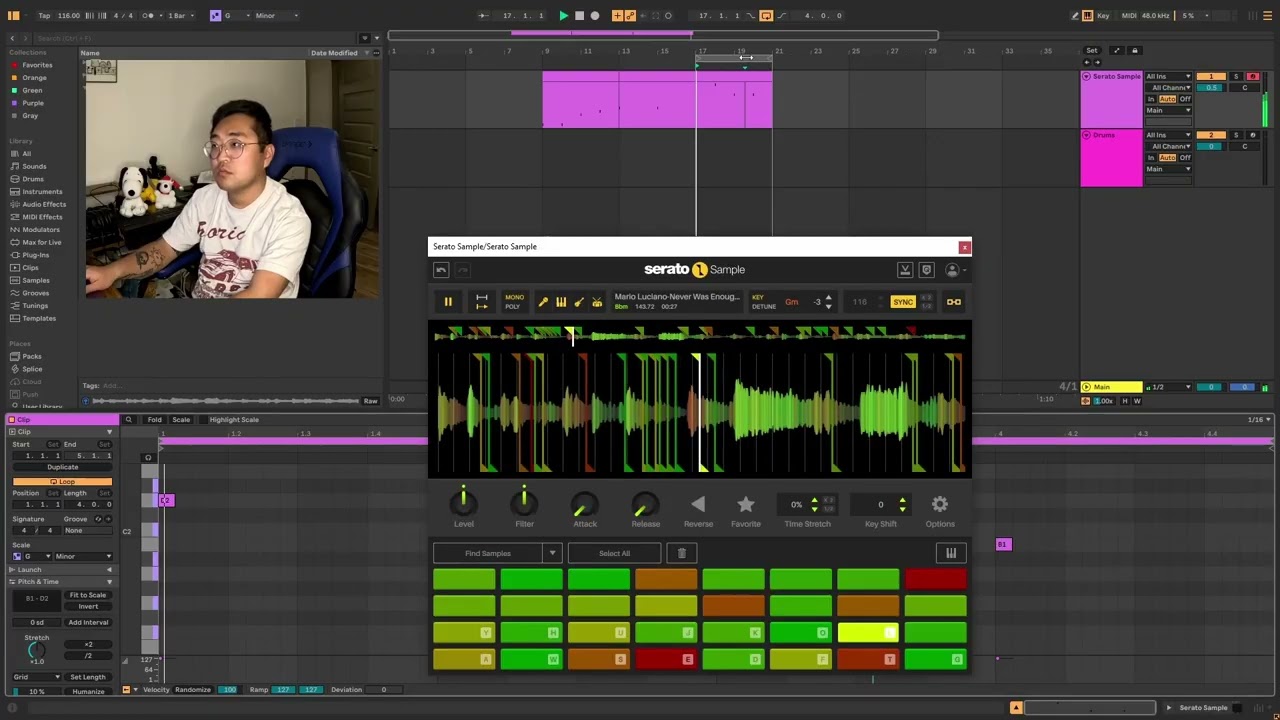Open the Serato Sample track Main output dropdown
1280x720 pixels.
1169,110
